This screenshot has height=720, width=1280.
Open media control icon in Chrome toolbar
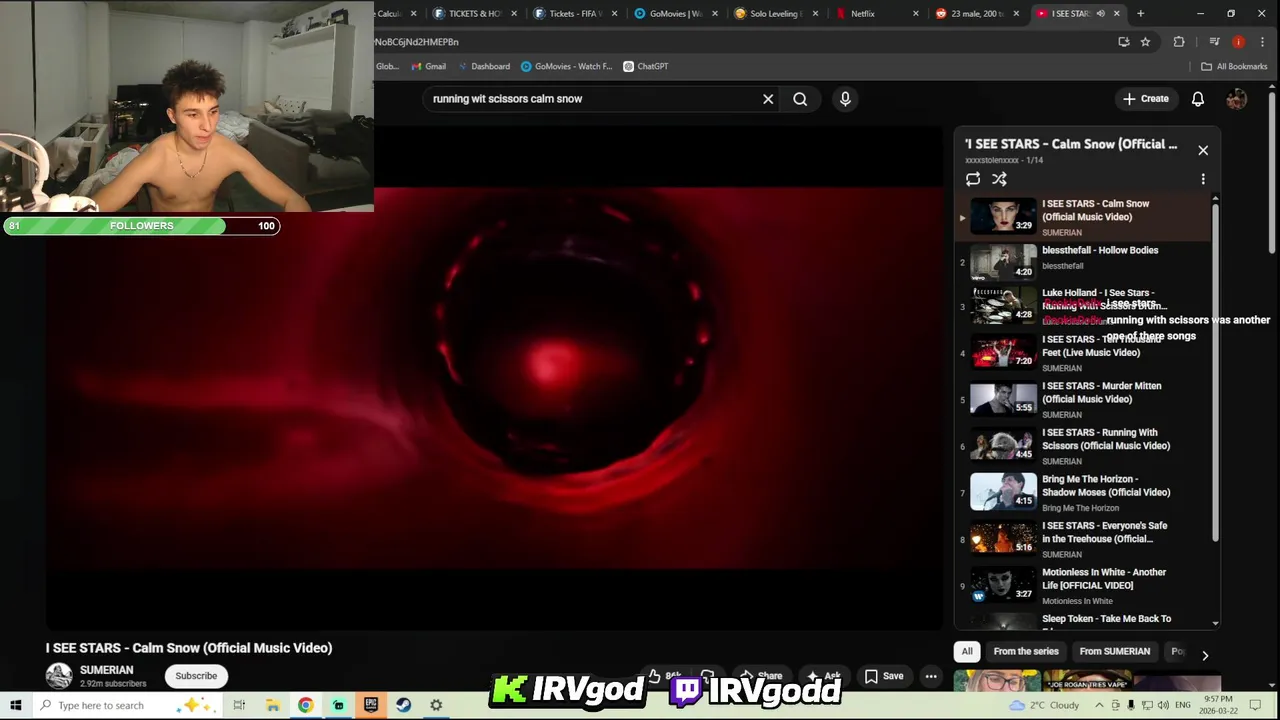pos(1214,42)
